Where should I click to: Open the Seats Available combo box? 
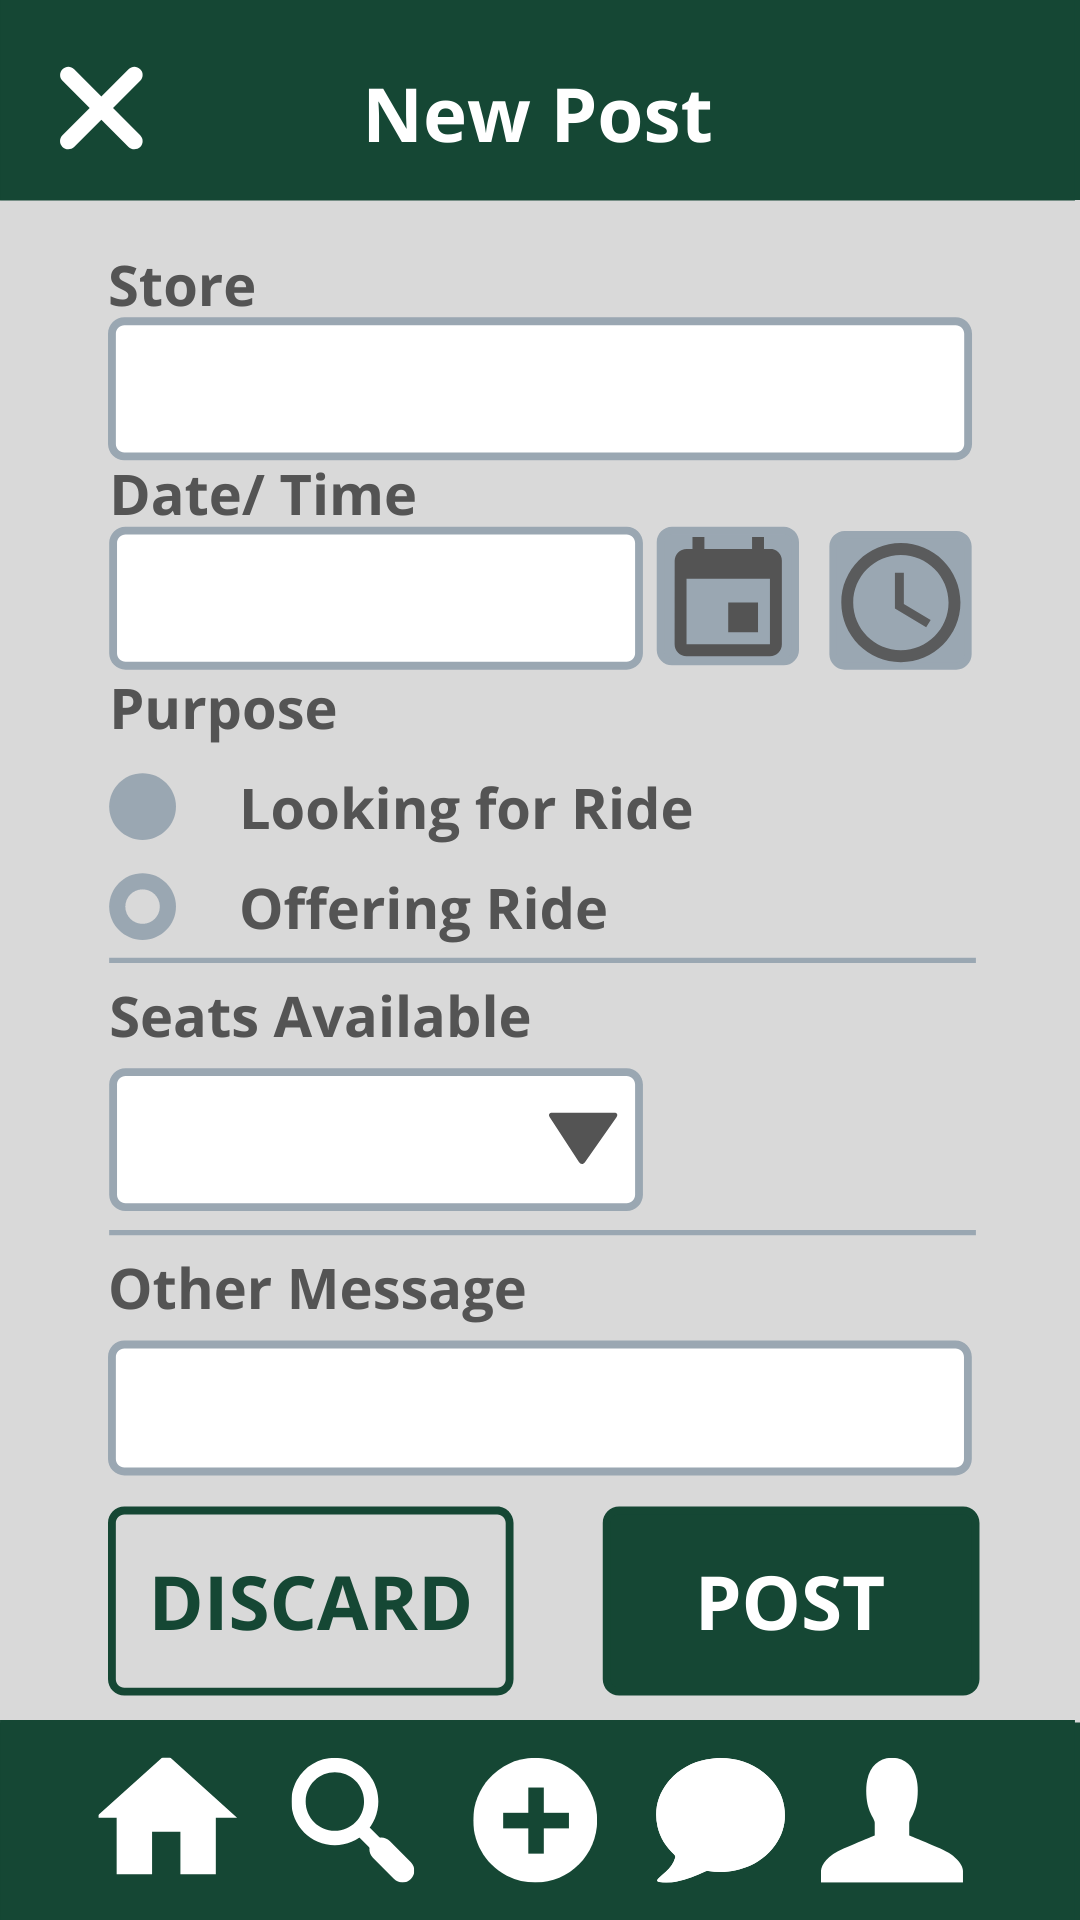[330, 1140]
